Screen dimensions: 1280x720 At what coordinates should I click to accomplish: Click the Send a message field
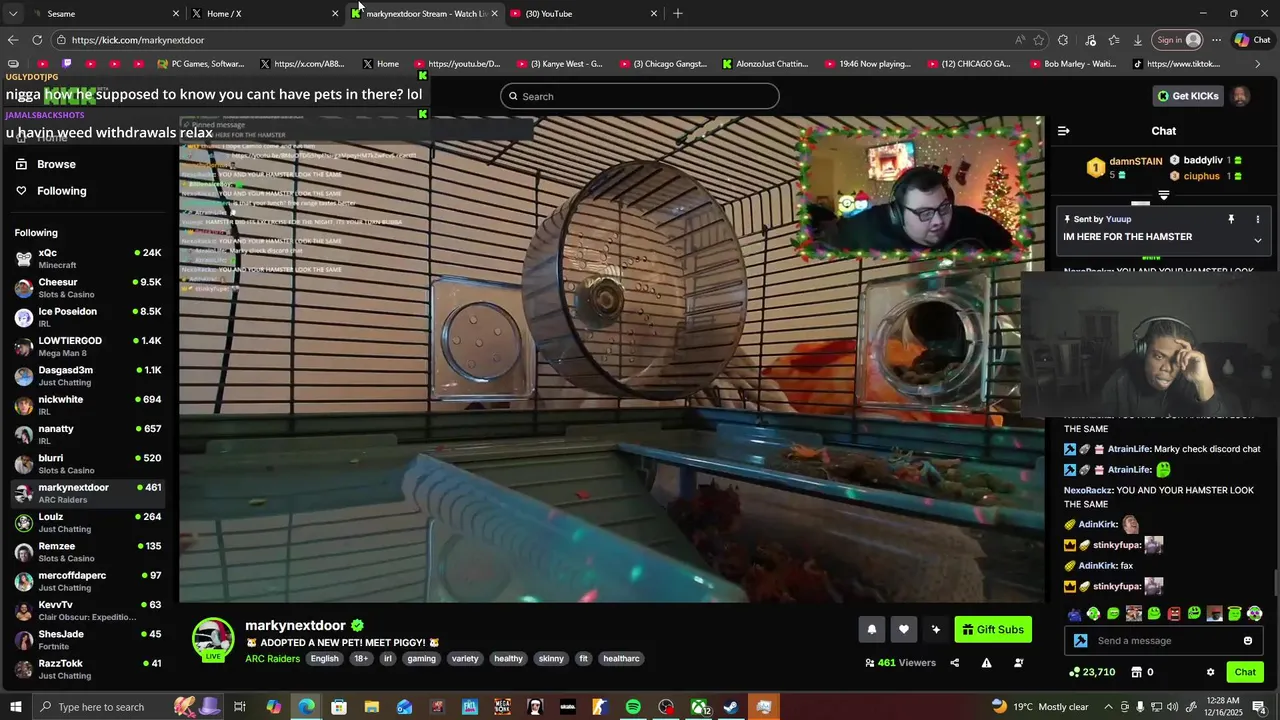point(1165,641)
